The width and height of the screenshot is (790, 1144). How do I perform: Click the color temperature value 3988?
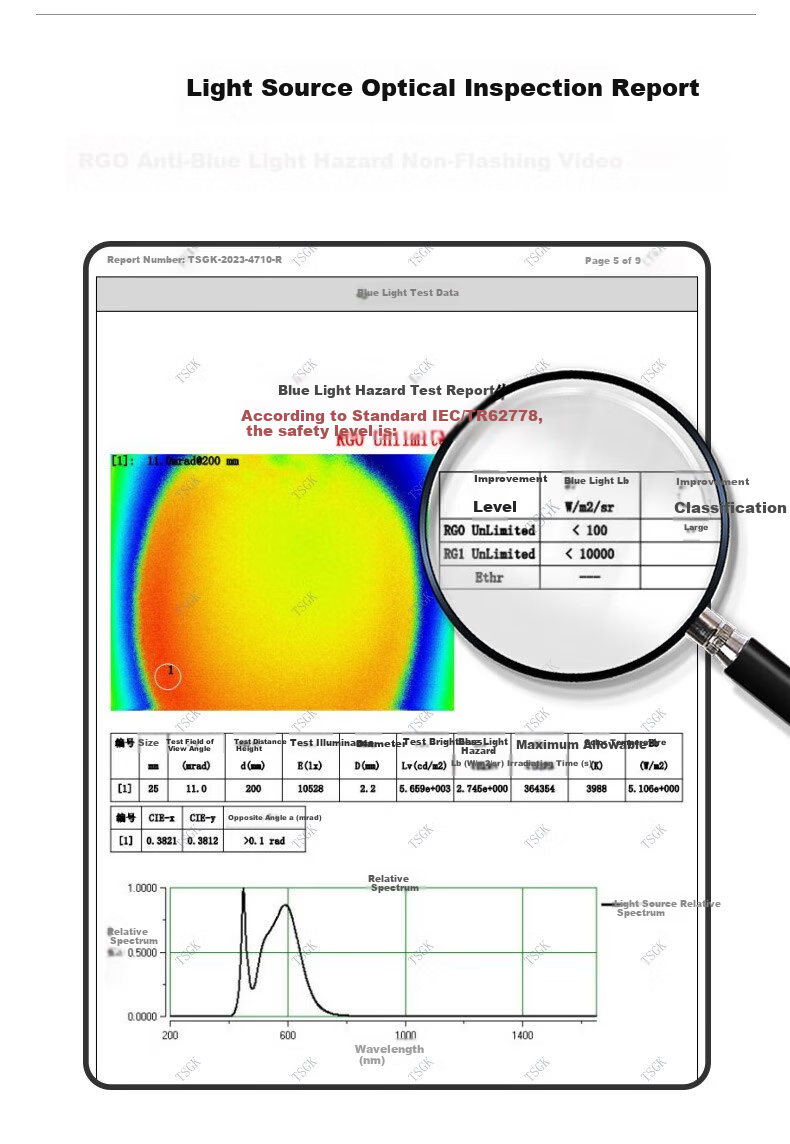(596, 789)
